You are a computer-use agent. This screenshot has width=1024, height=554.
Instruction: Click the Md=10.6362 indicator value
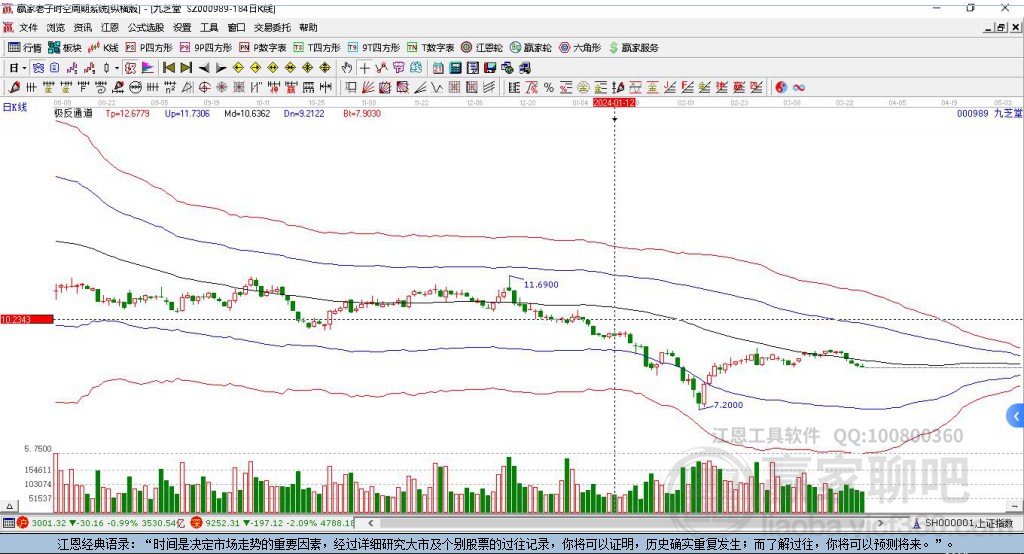pyautogui.click(x=247, y=113)
